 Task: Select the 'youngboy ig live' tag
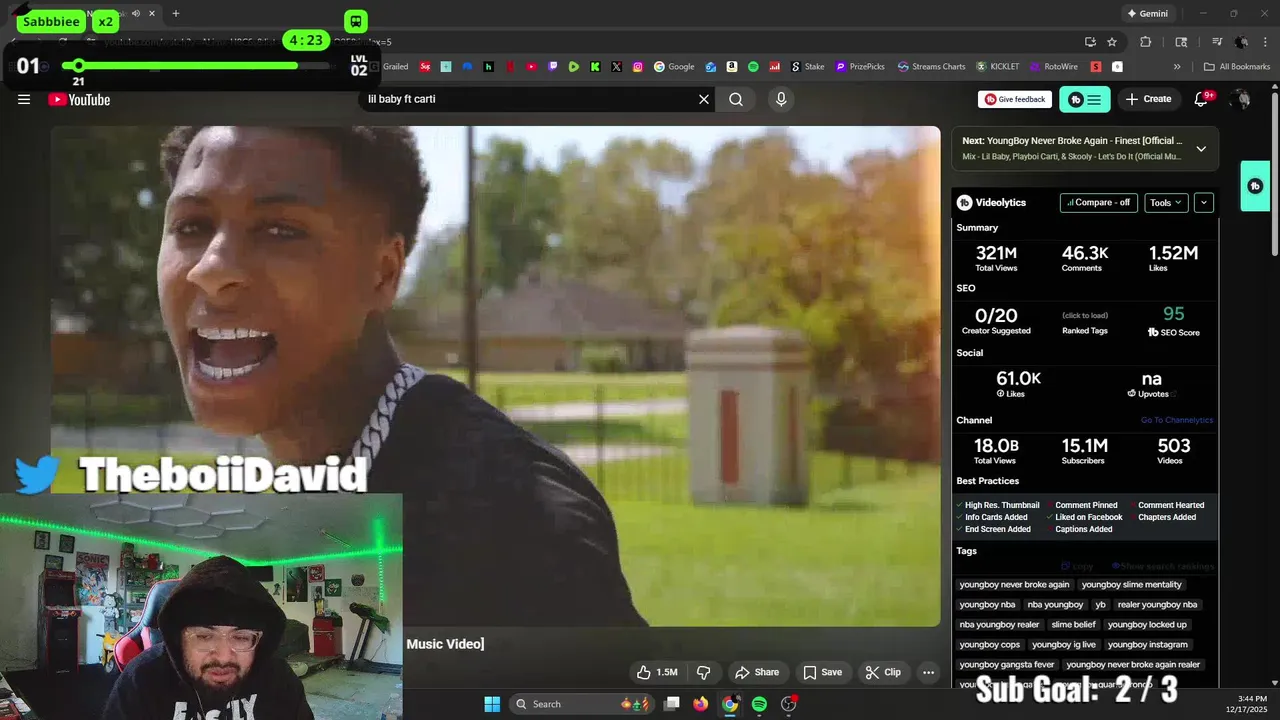pos(1064,644)
